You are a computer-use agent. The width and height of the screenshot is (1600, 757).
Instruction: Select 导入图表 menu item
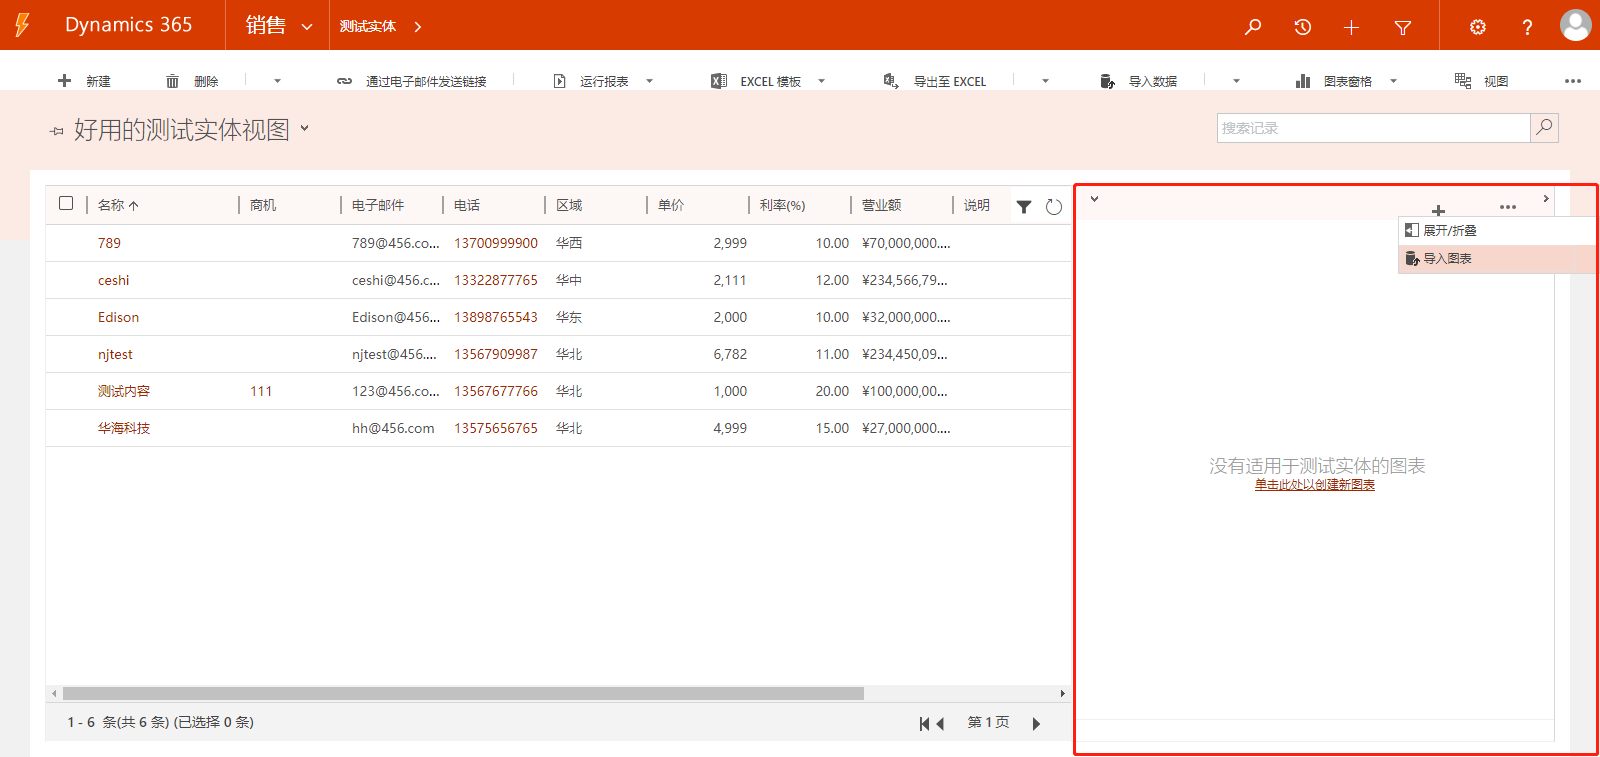1496,259
